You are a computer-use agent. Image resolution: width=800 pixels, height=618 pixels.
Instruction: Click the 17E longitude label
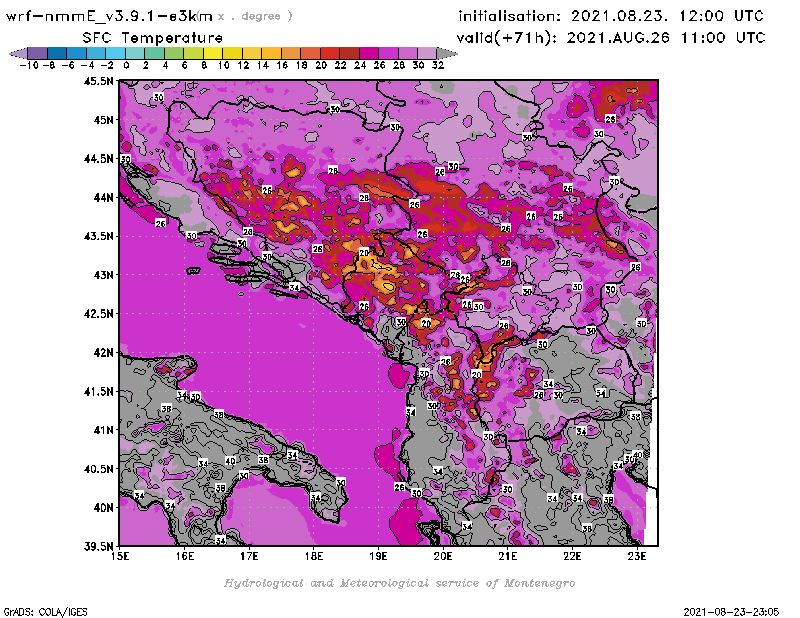[x=249, y=556]
